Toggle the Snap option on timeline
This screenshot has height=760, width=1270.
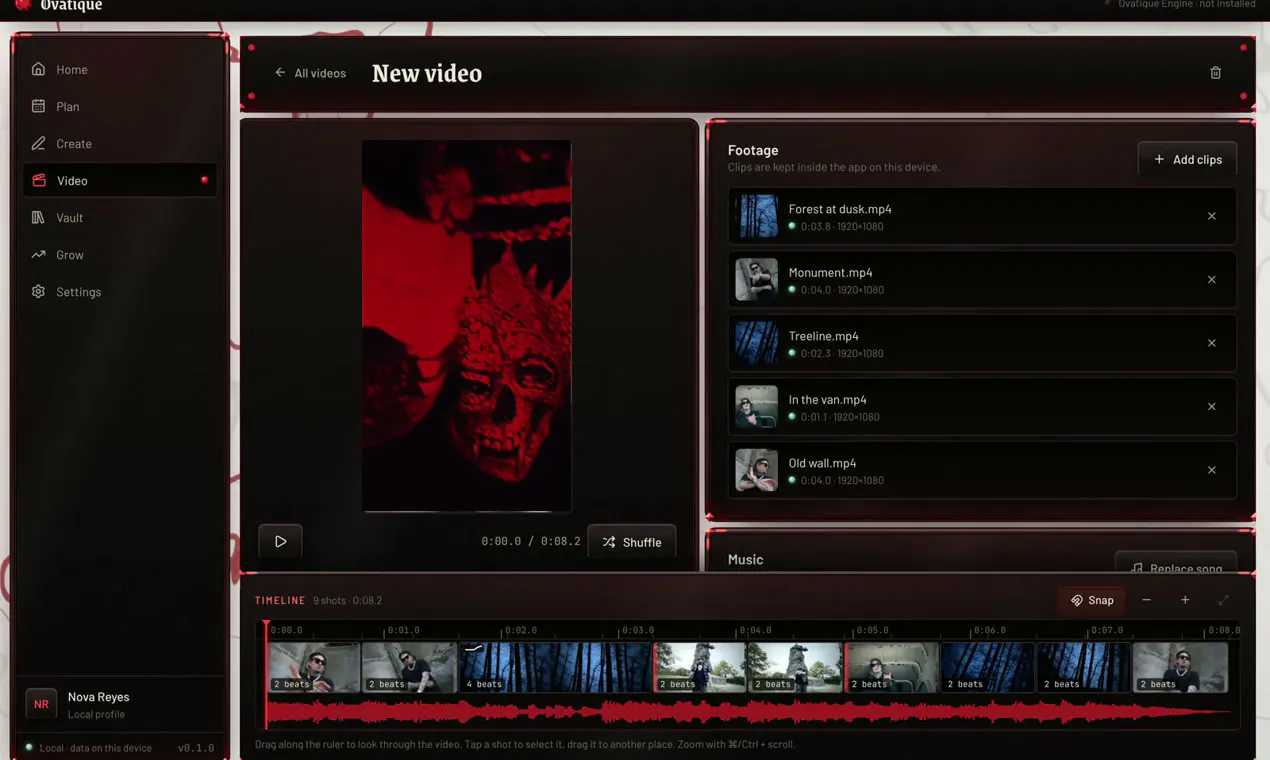(x=1092, y=600)
